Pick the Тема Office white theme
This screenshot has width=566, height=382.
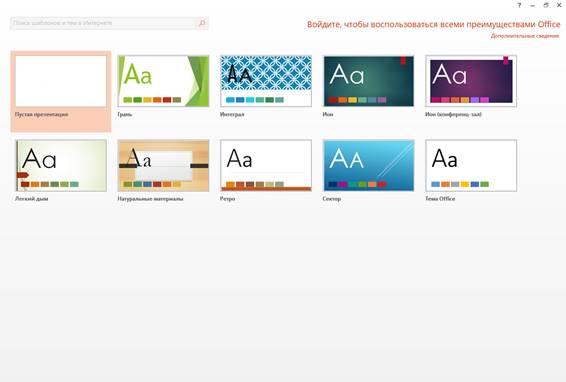pyautogui.click(x=471, y=165)
